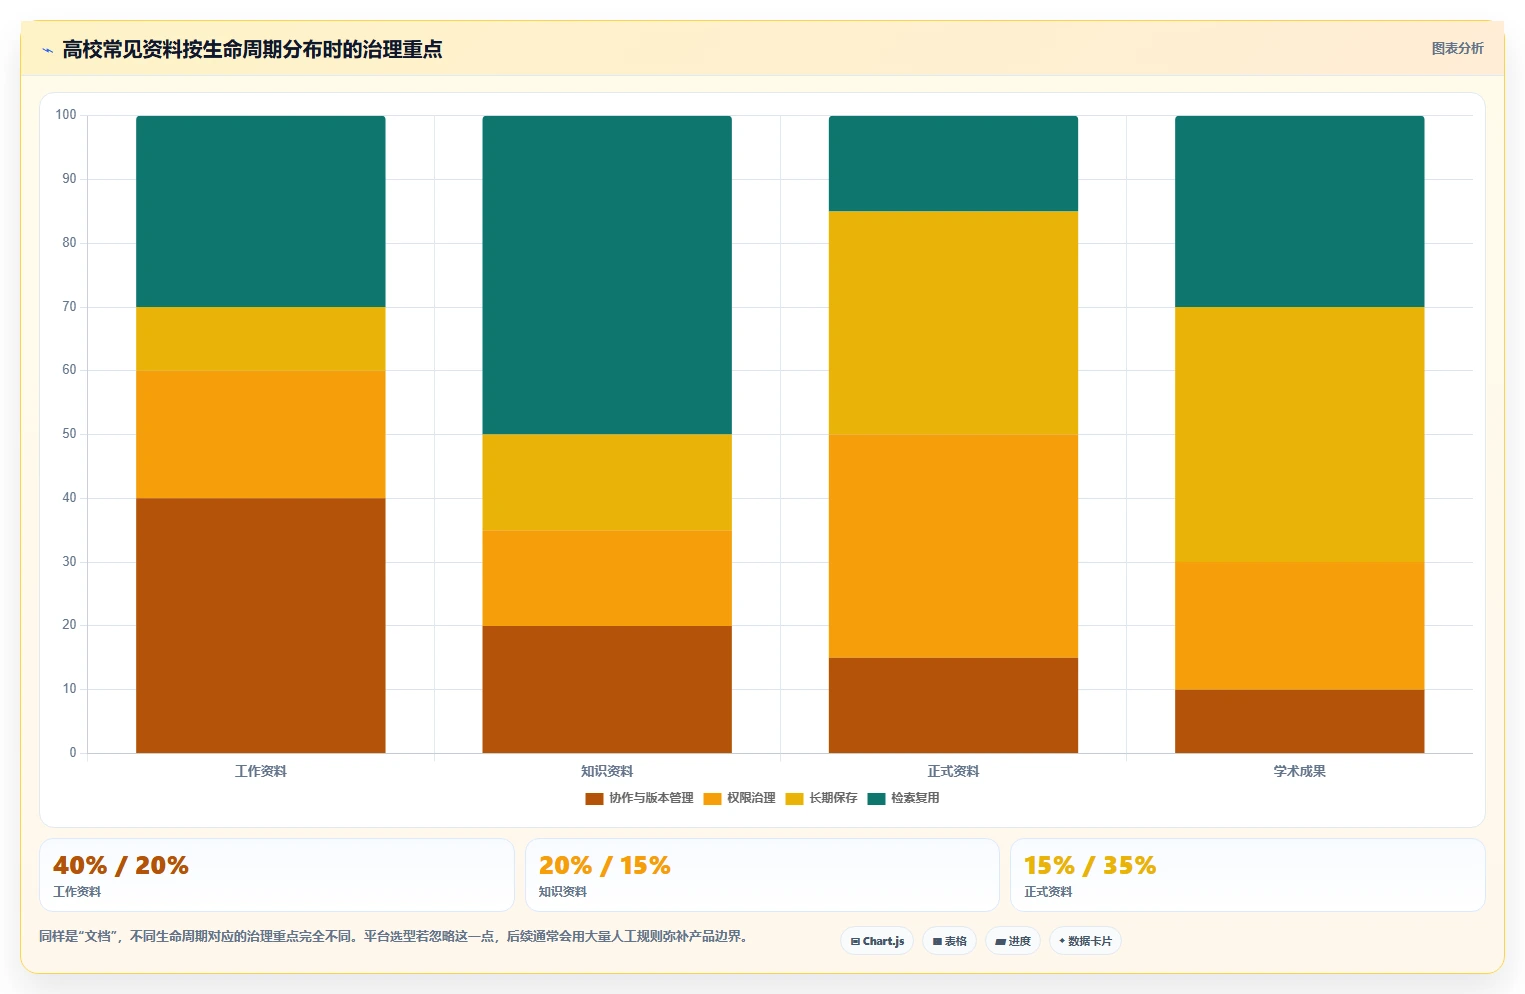Click the 图表分析 label in the header
Image resolution: width=1525 pixels, height=994 pixels.
click(x=1457, y=48)
